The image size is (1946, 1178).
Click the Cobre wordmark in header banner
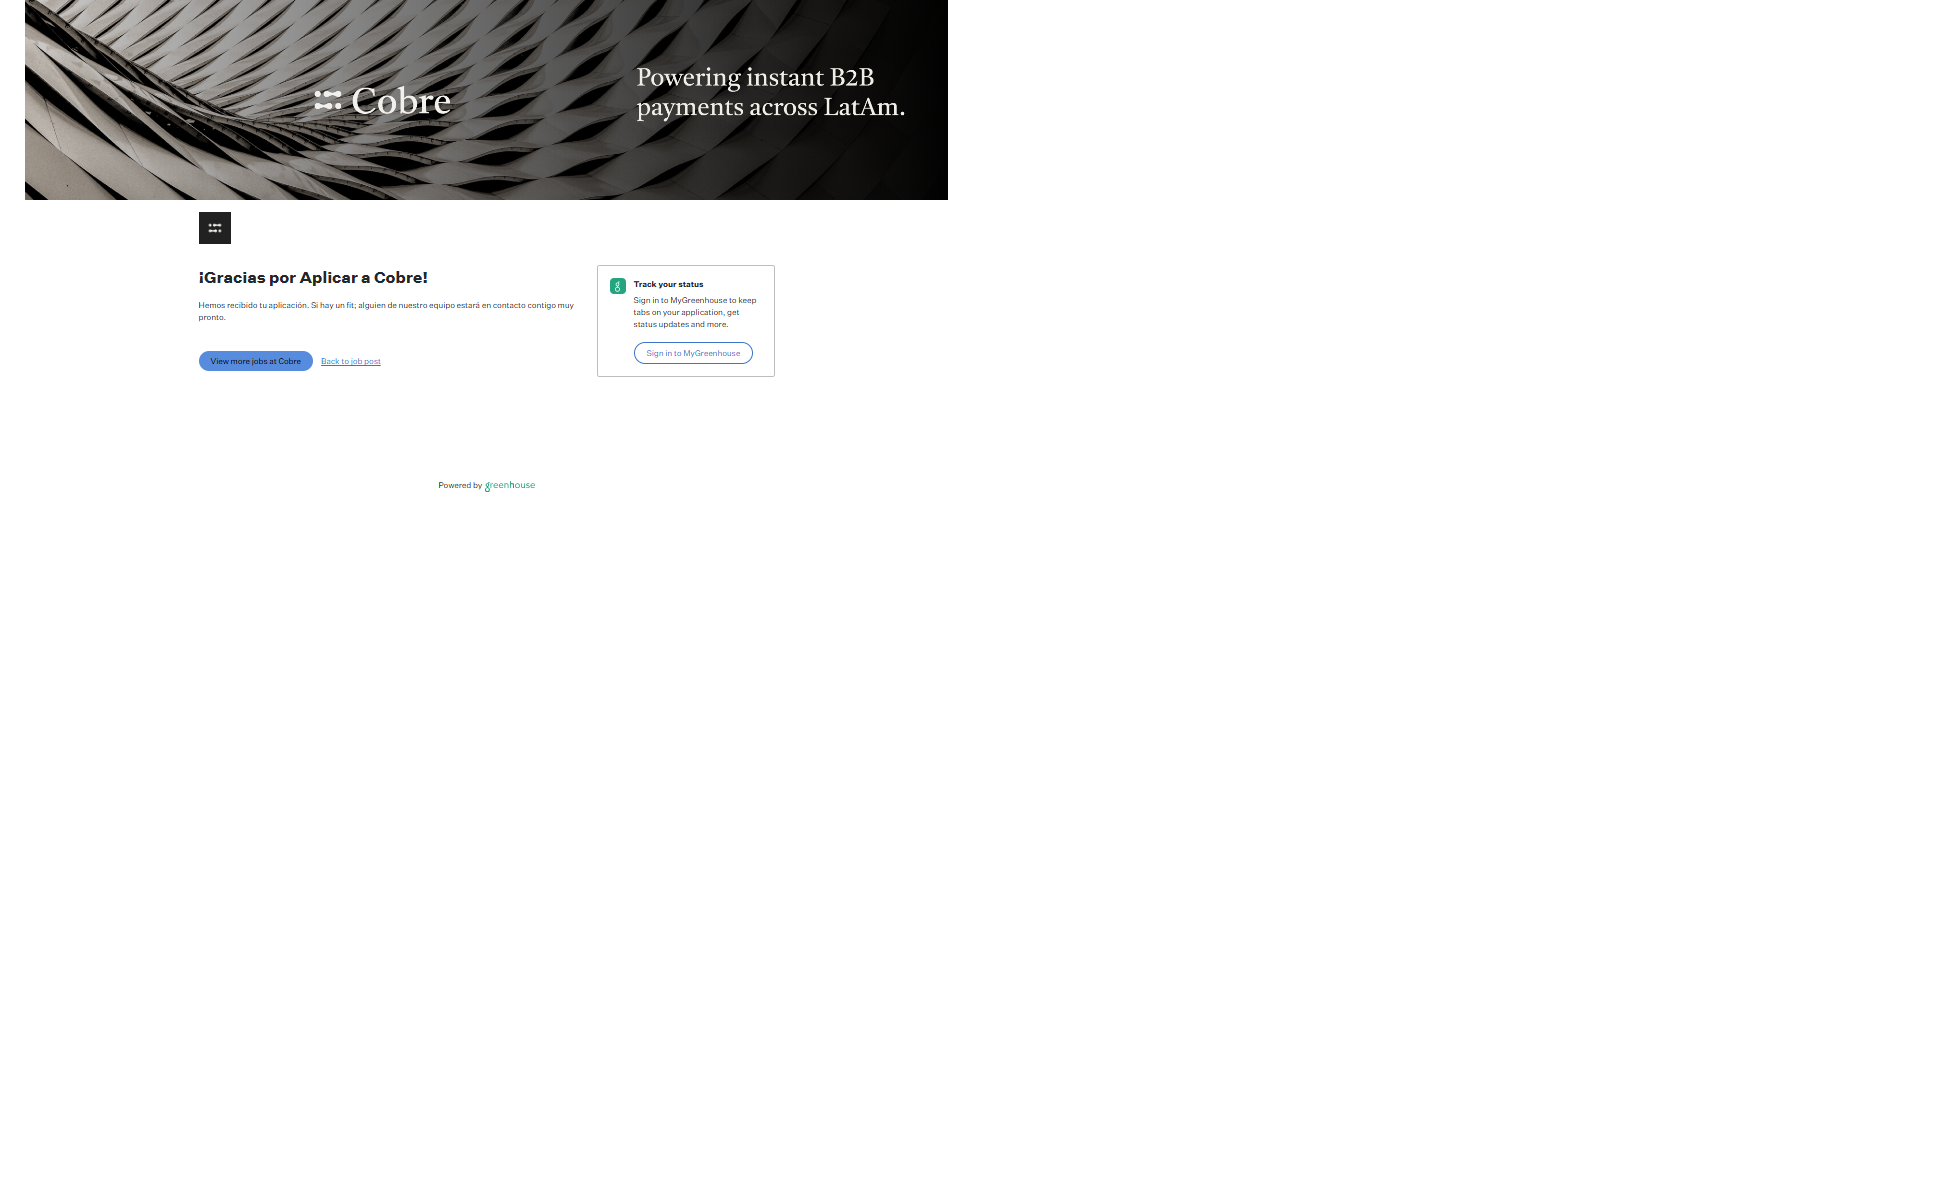click(x=401, y=101)
